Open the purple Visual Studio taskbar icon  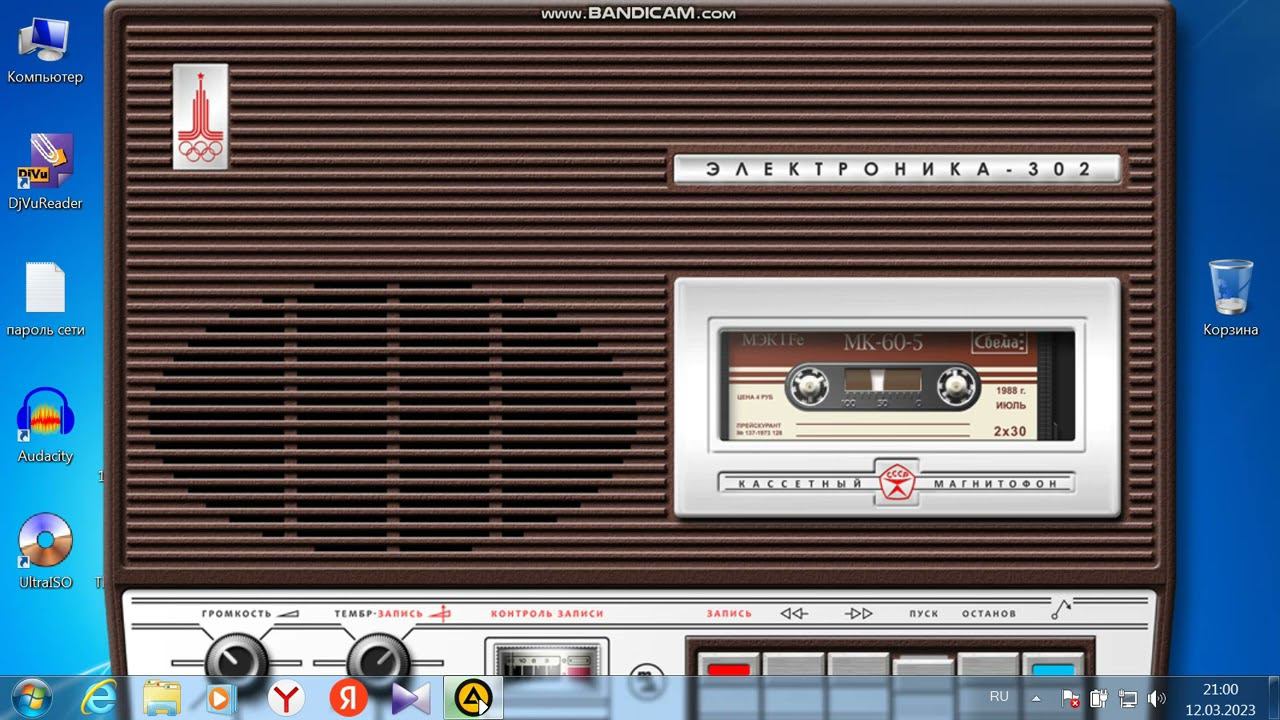411,698
